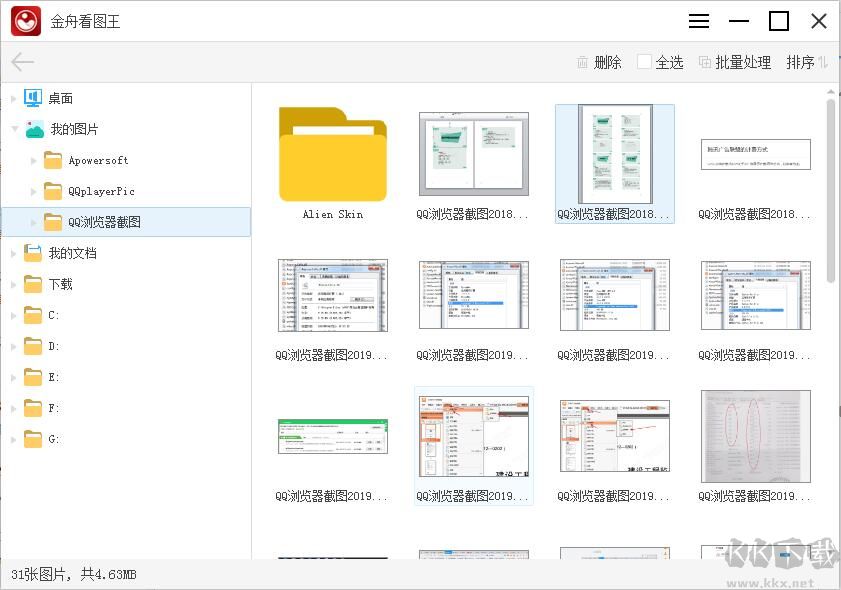This screenshot has height=590, width=841.
Task: Select the first 2019 properties-dialog thumbnail
Action: click(333, 295)
